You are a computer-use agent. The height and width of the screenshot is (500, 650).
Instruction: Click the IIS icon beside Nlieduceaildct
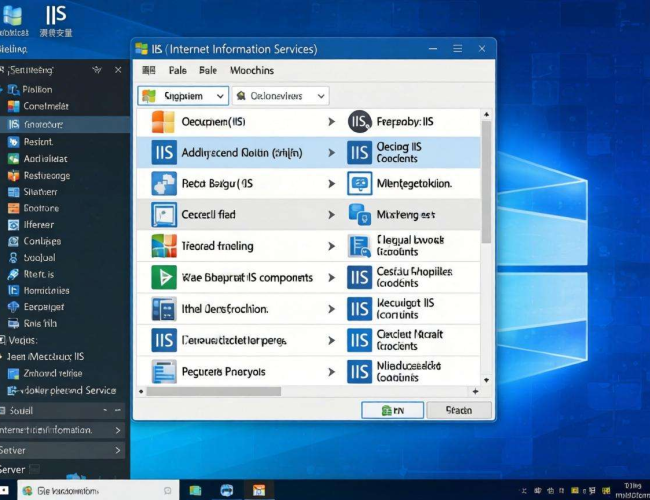tap(359, 371)
